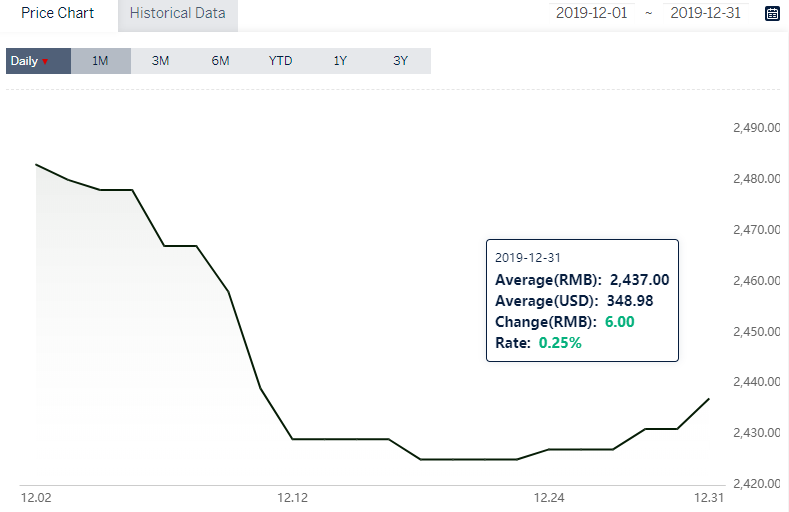Image resolution: width=789 pixels, height=512 pixels.
Task: Click the 2,490.00 y-axis value
Action: click(756, 128)
